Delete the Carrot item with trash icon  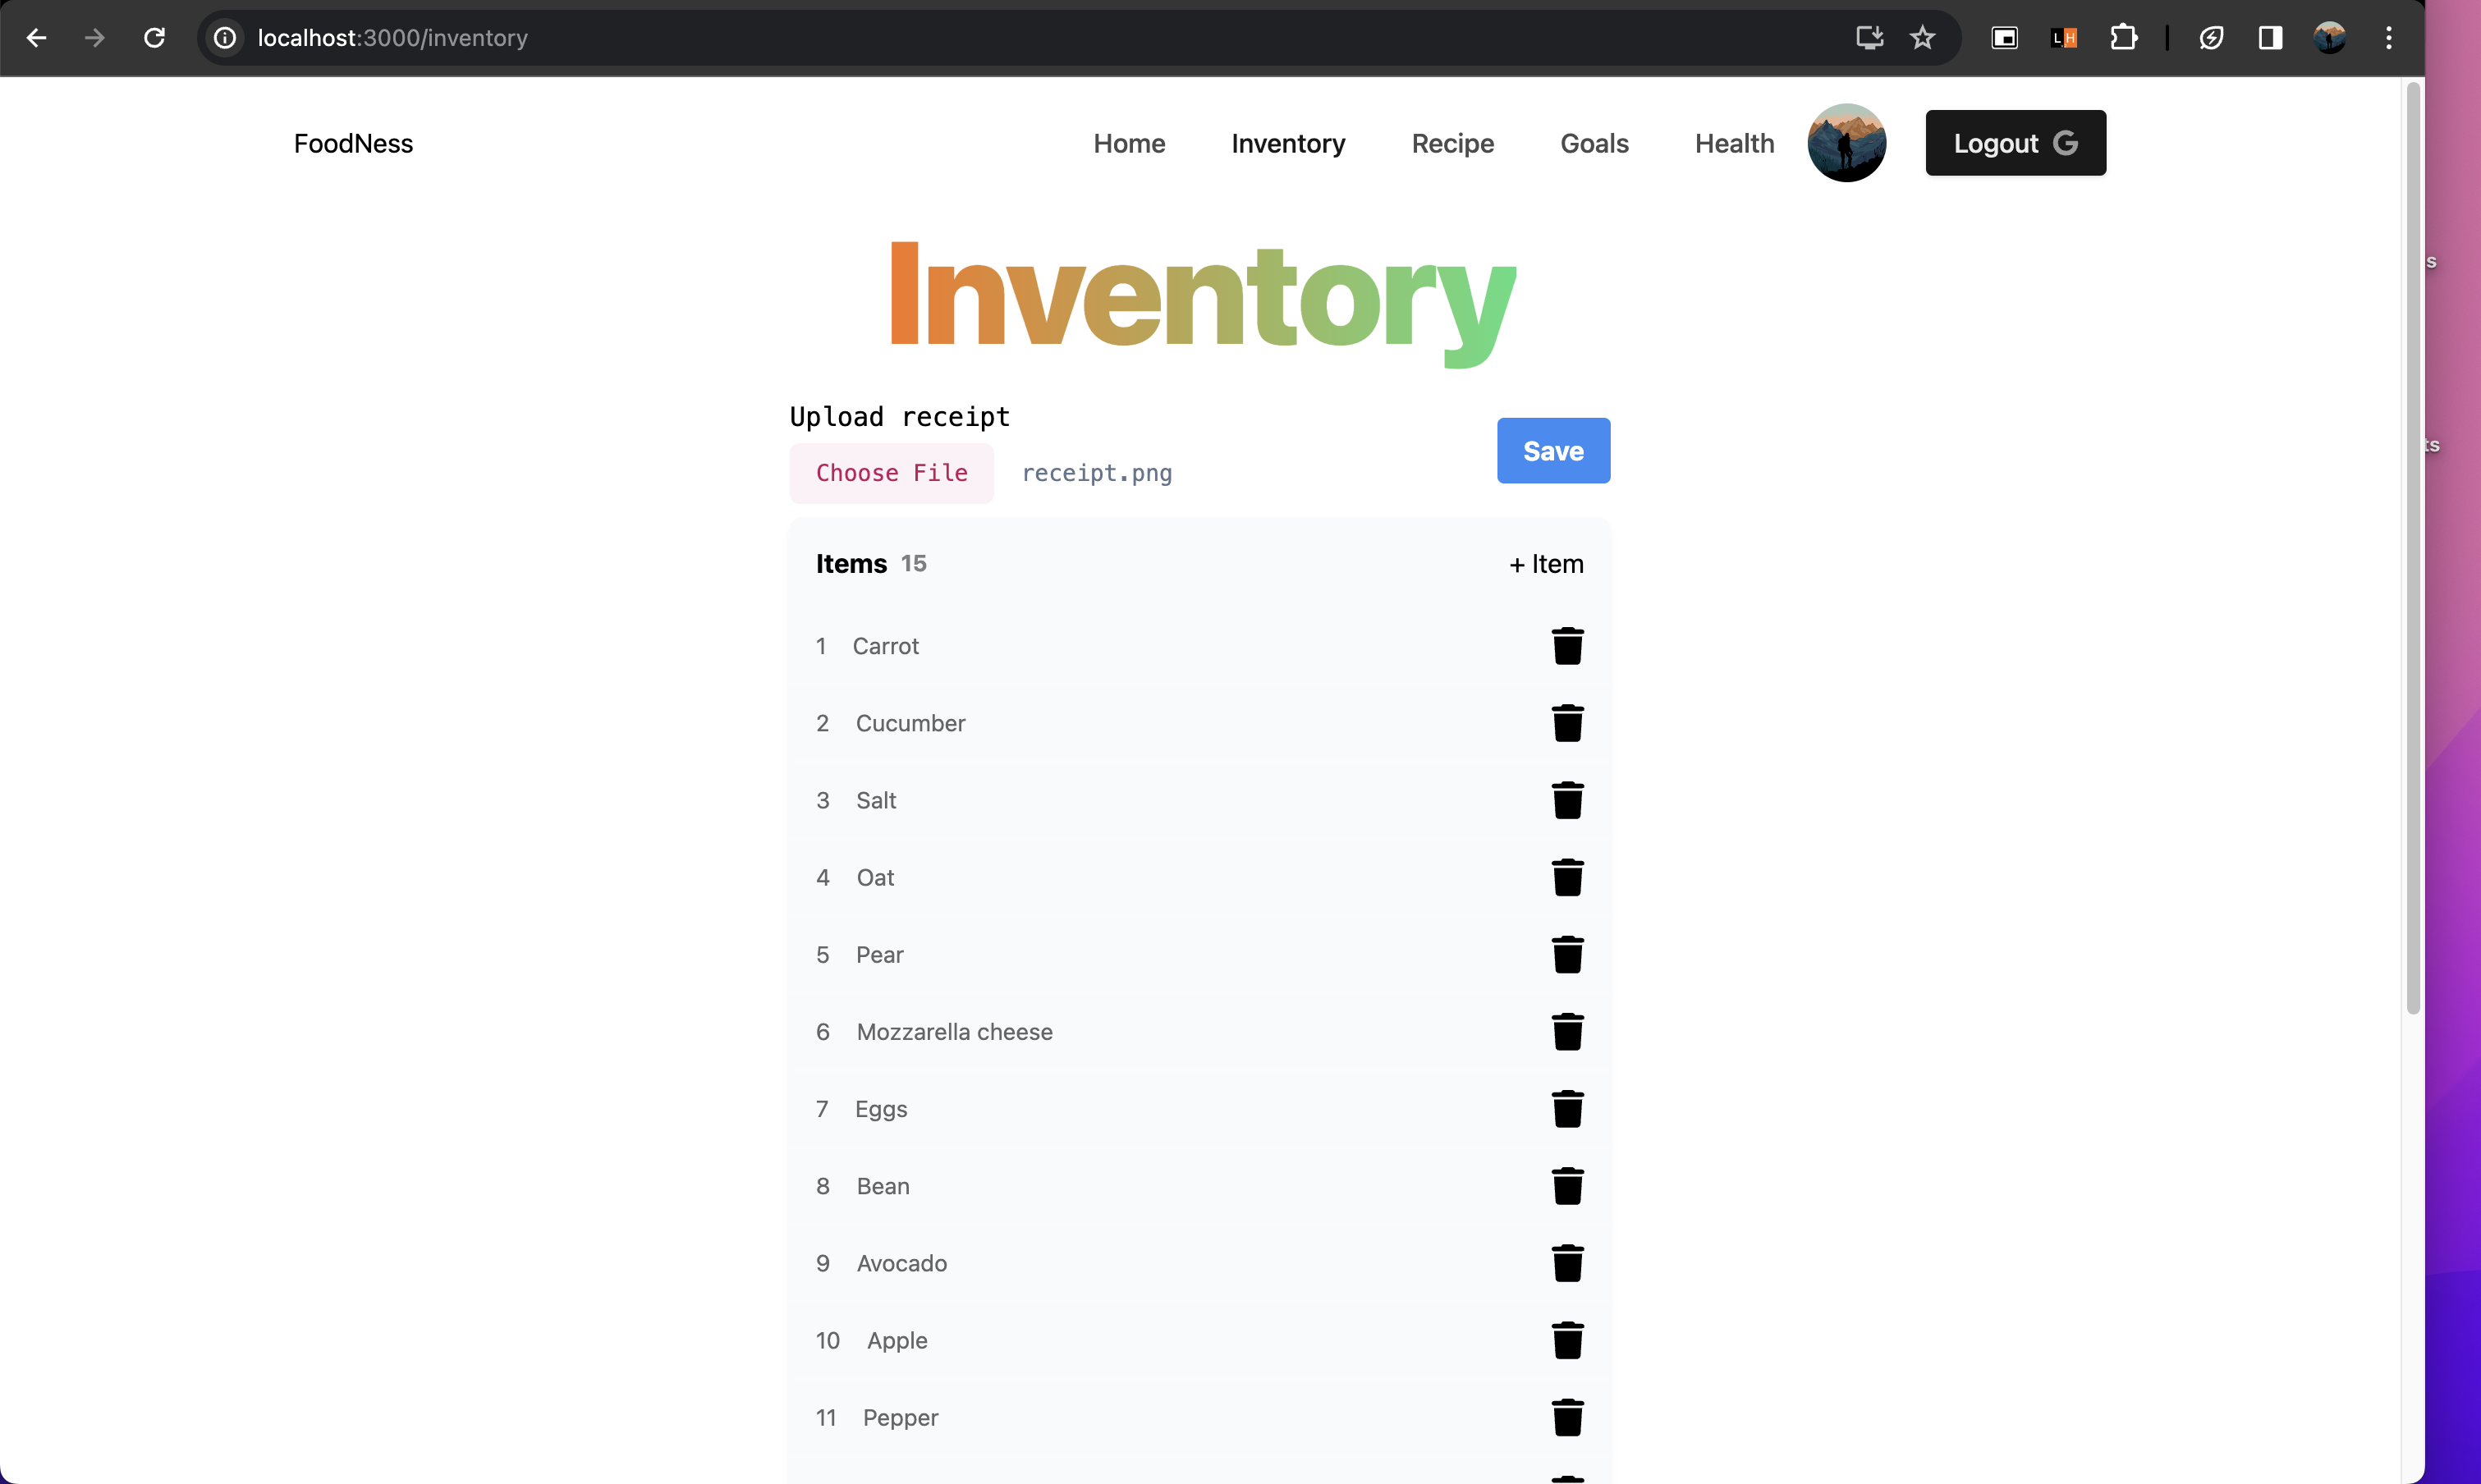pos(1566,646)
